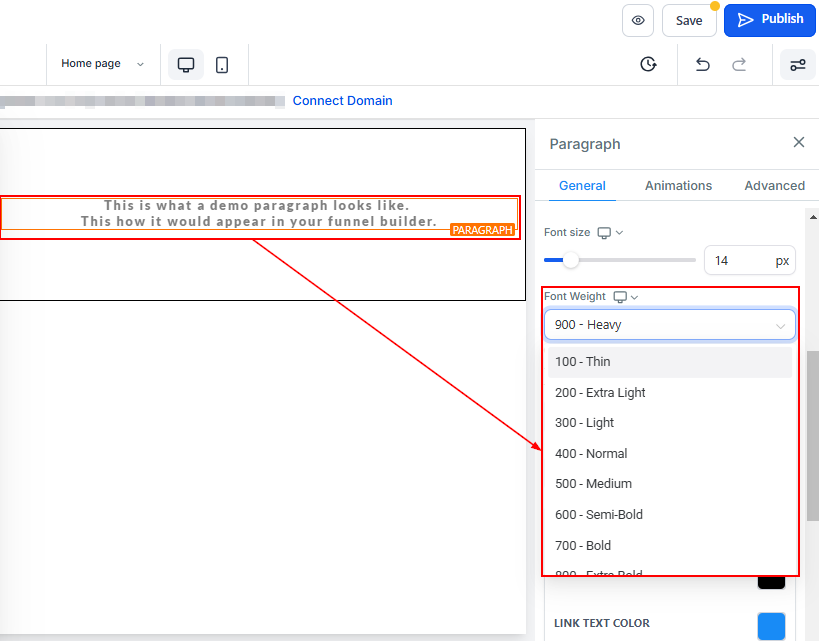The image size is (819, 641).
Task: Open the settings sliders icon
Action: point(797,64)
